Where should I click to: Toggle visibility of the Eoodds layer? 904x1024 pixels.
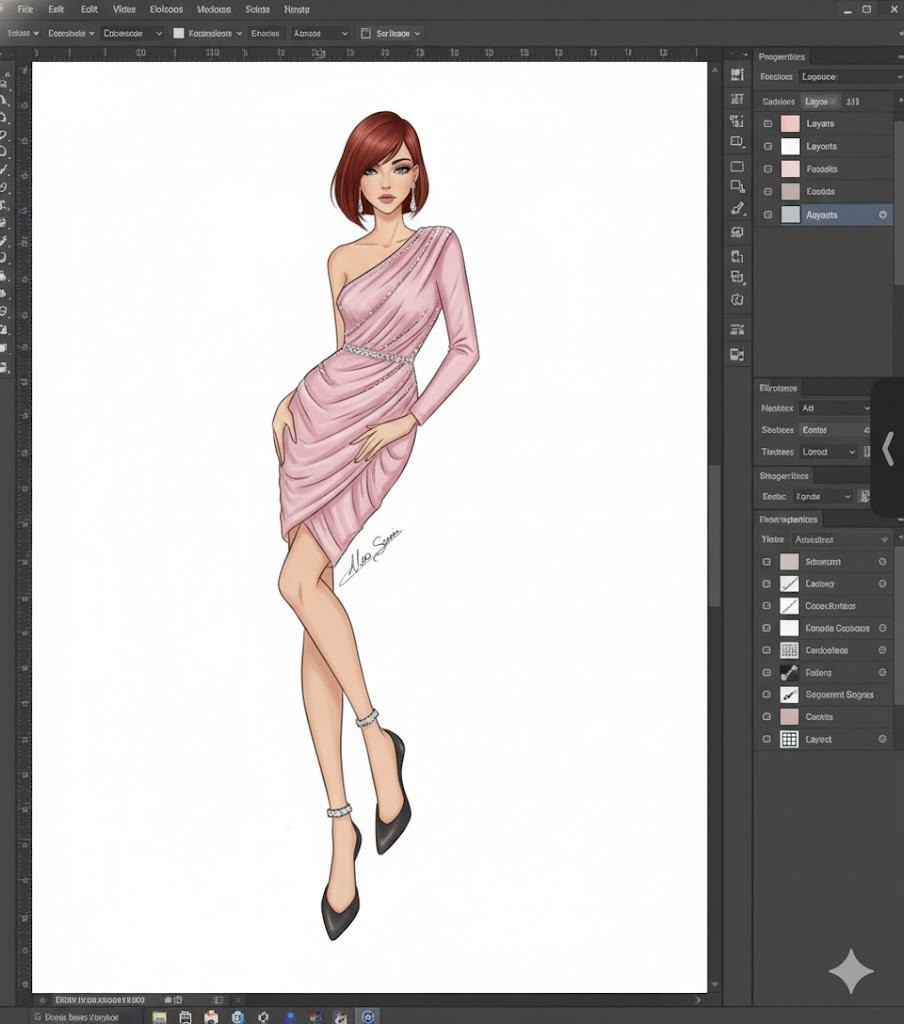[768, 192]
